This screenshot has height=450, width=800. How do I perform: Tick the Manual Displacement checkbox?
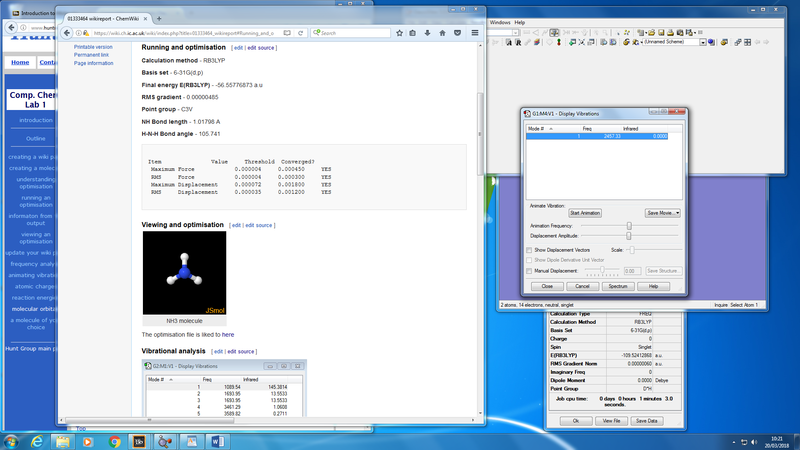tap(529, 271)
